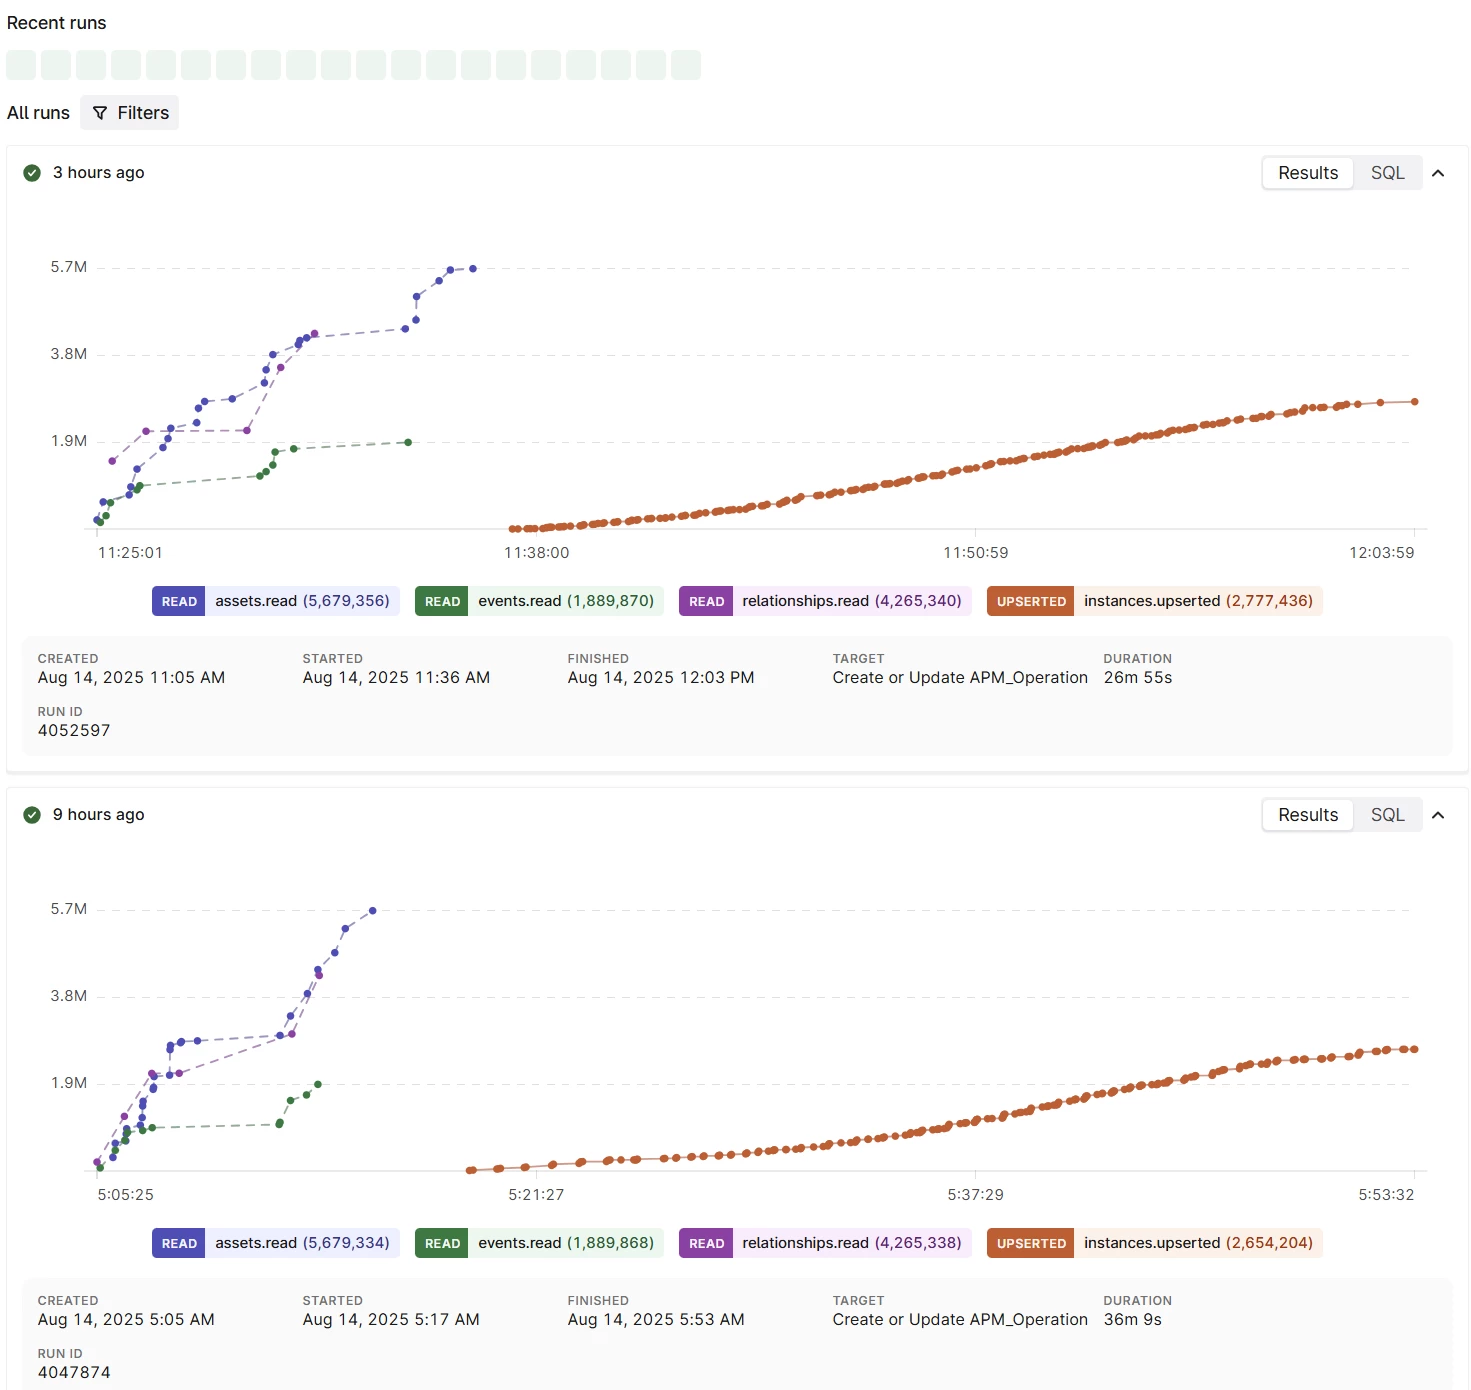Switch to SQL tab in second run
This screenshot has width=1471, height=1390.
pyautogui.click(x=1387, y=815)
